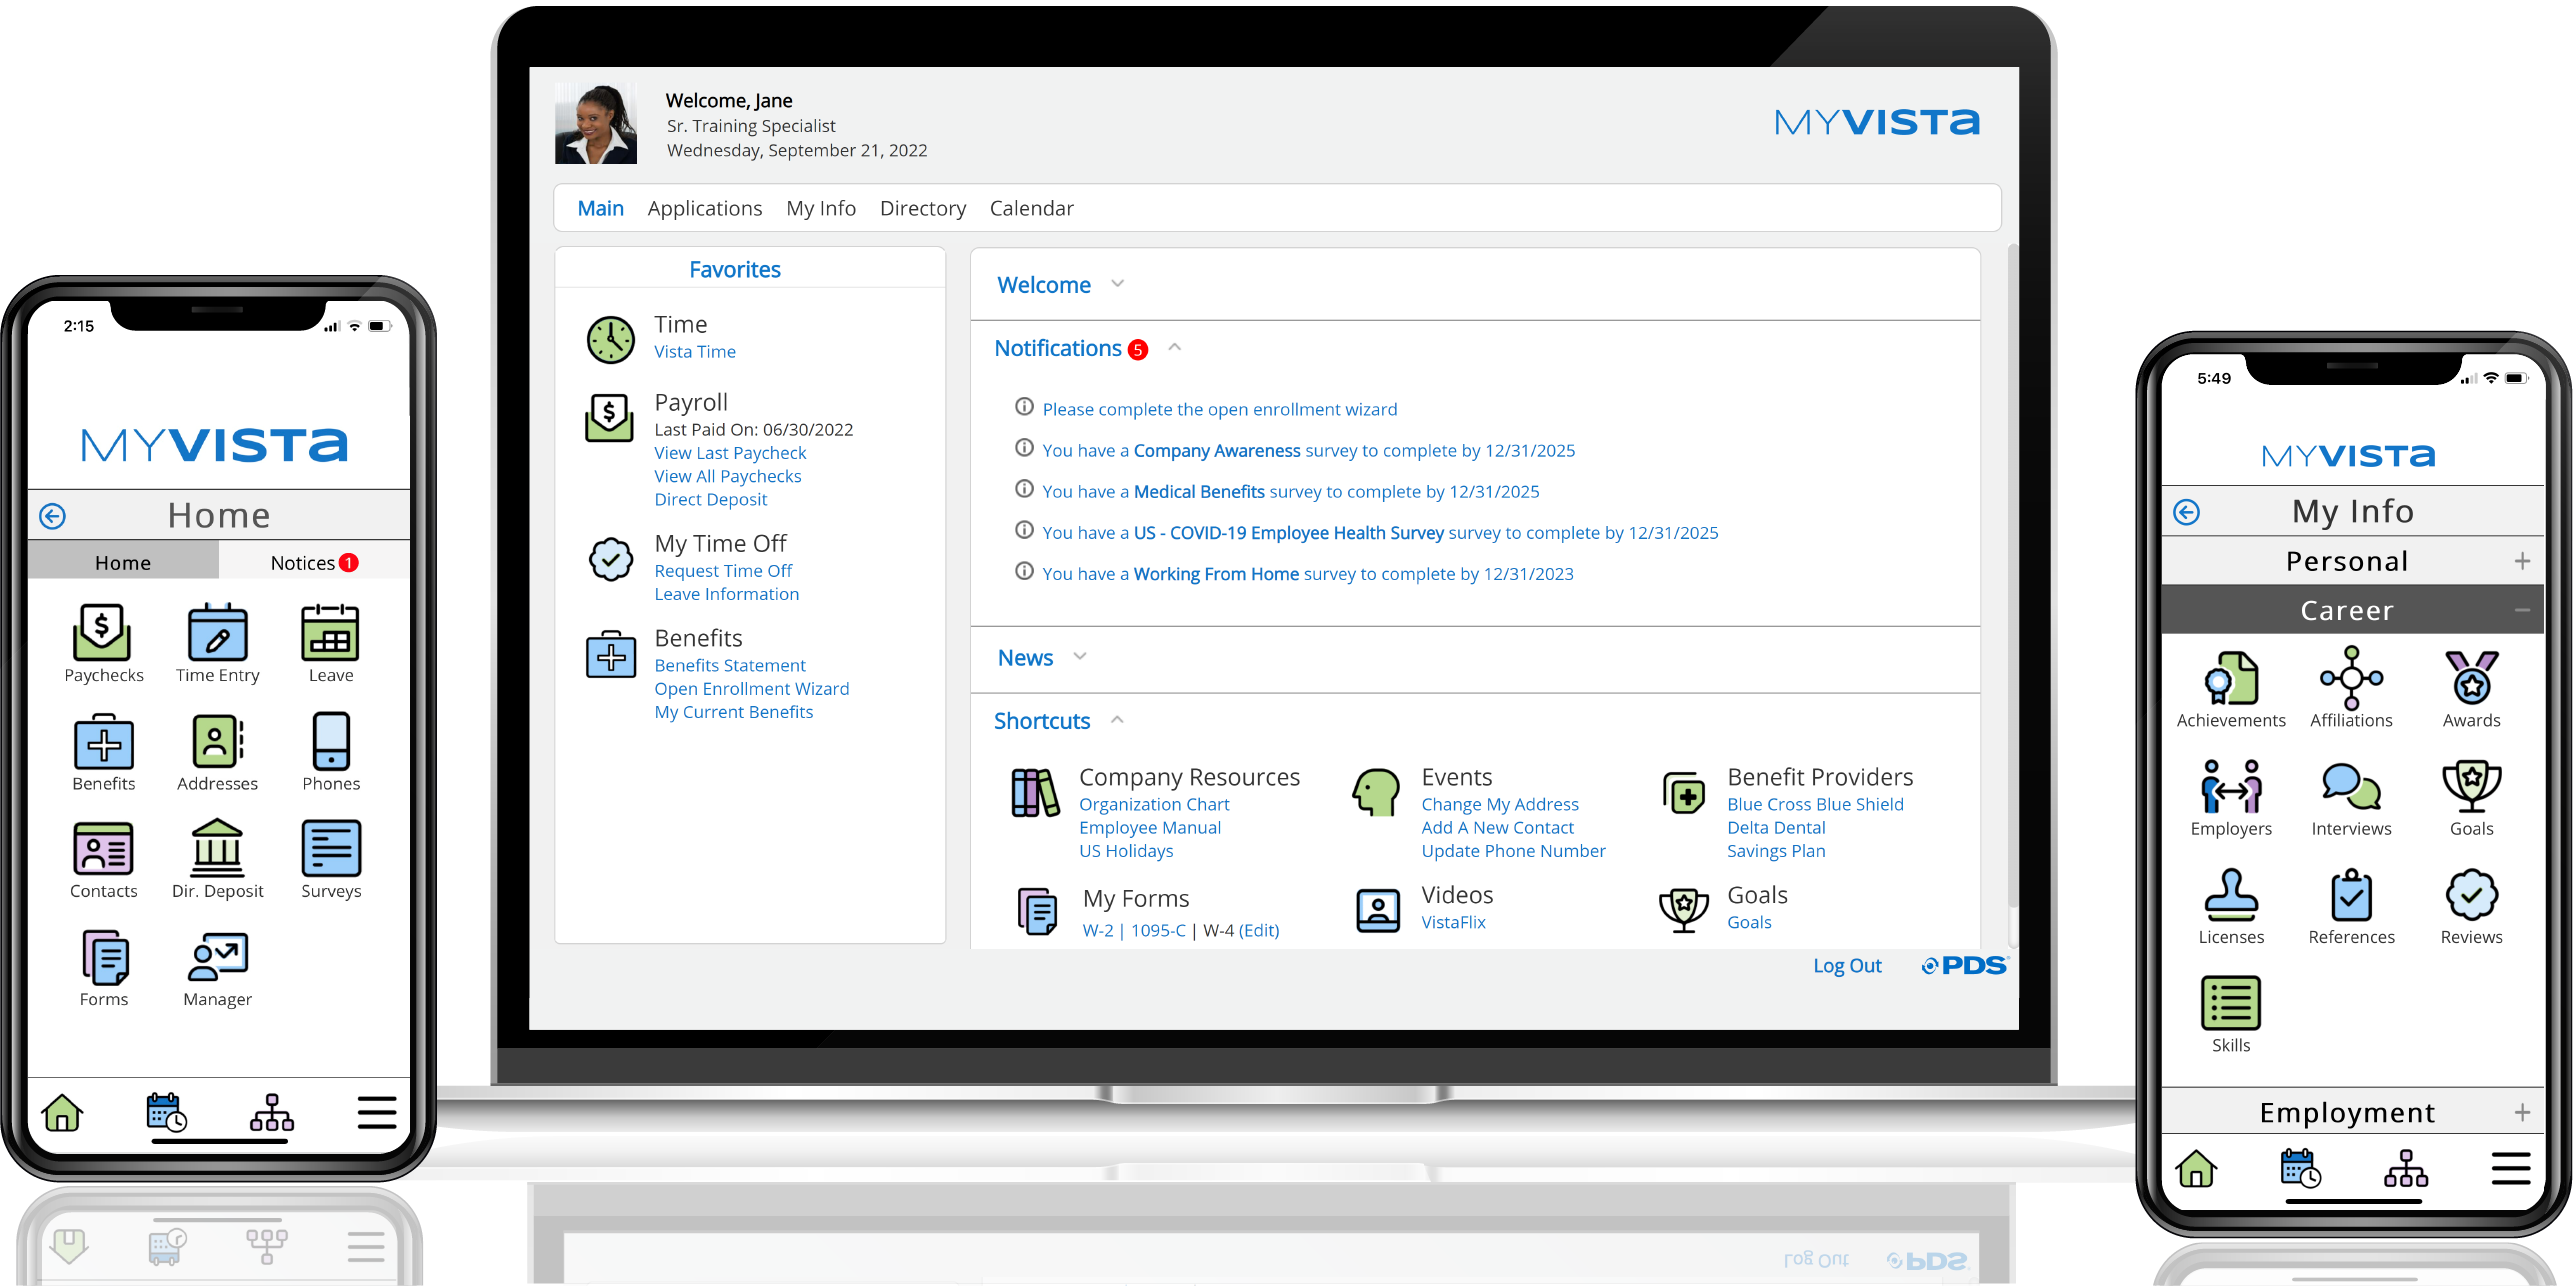
Task: Switch to the Applications tab
Action: click(703, 207)
